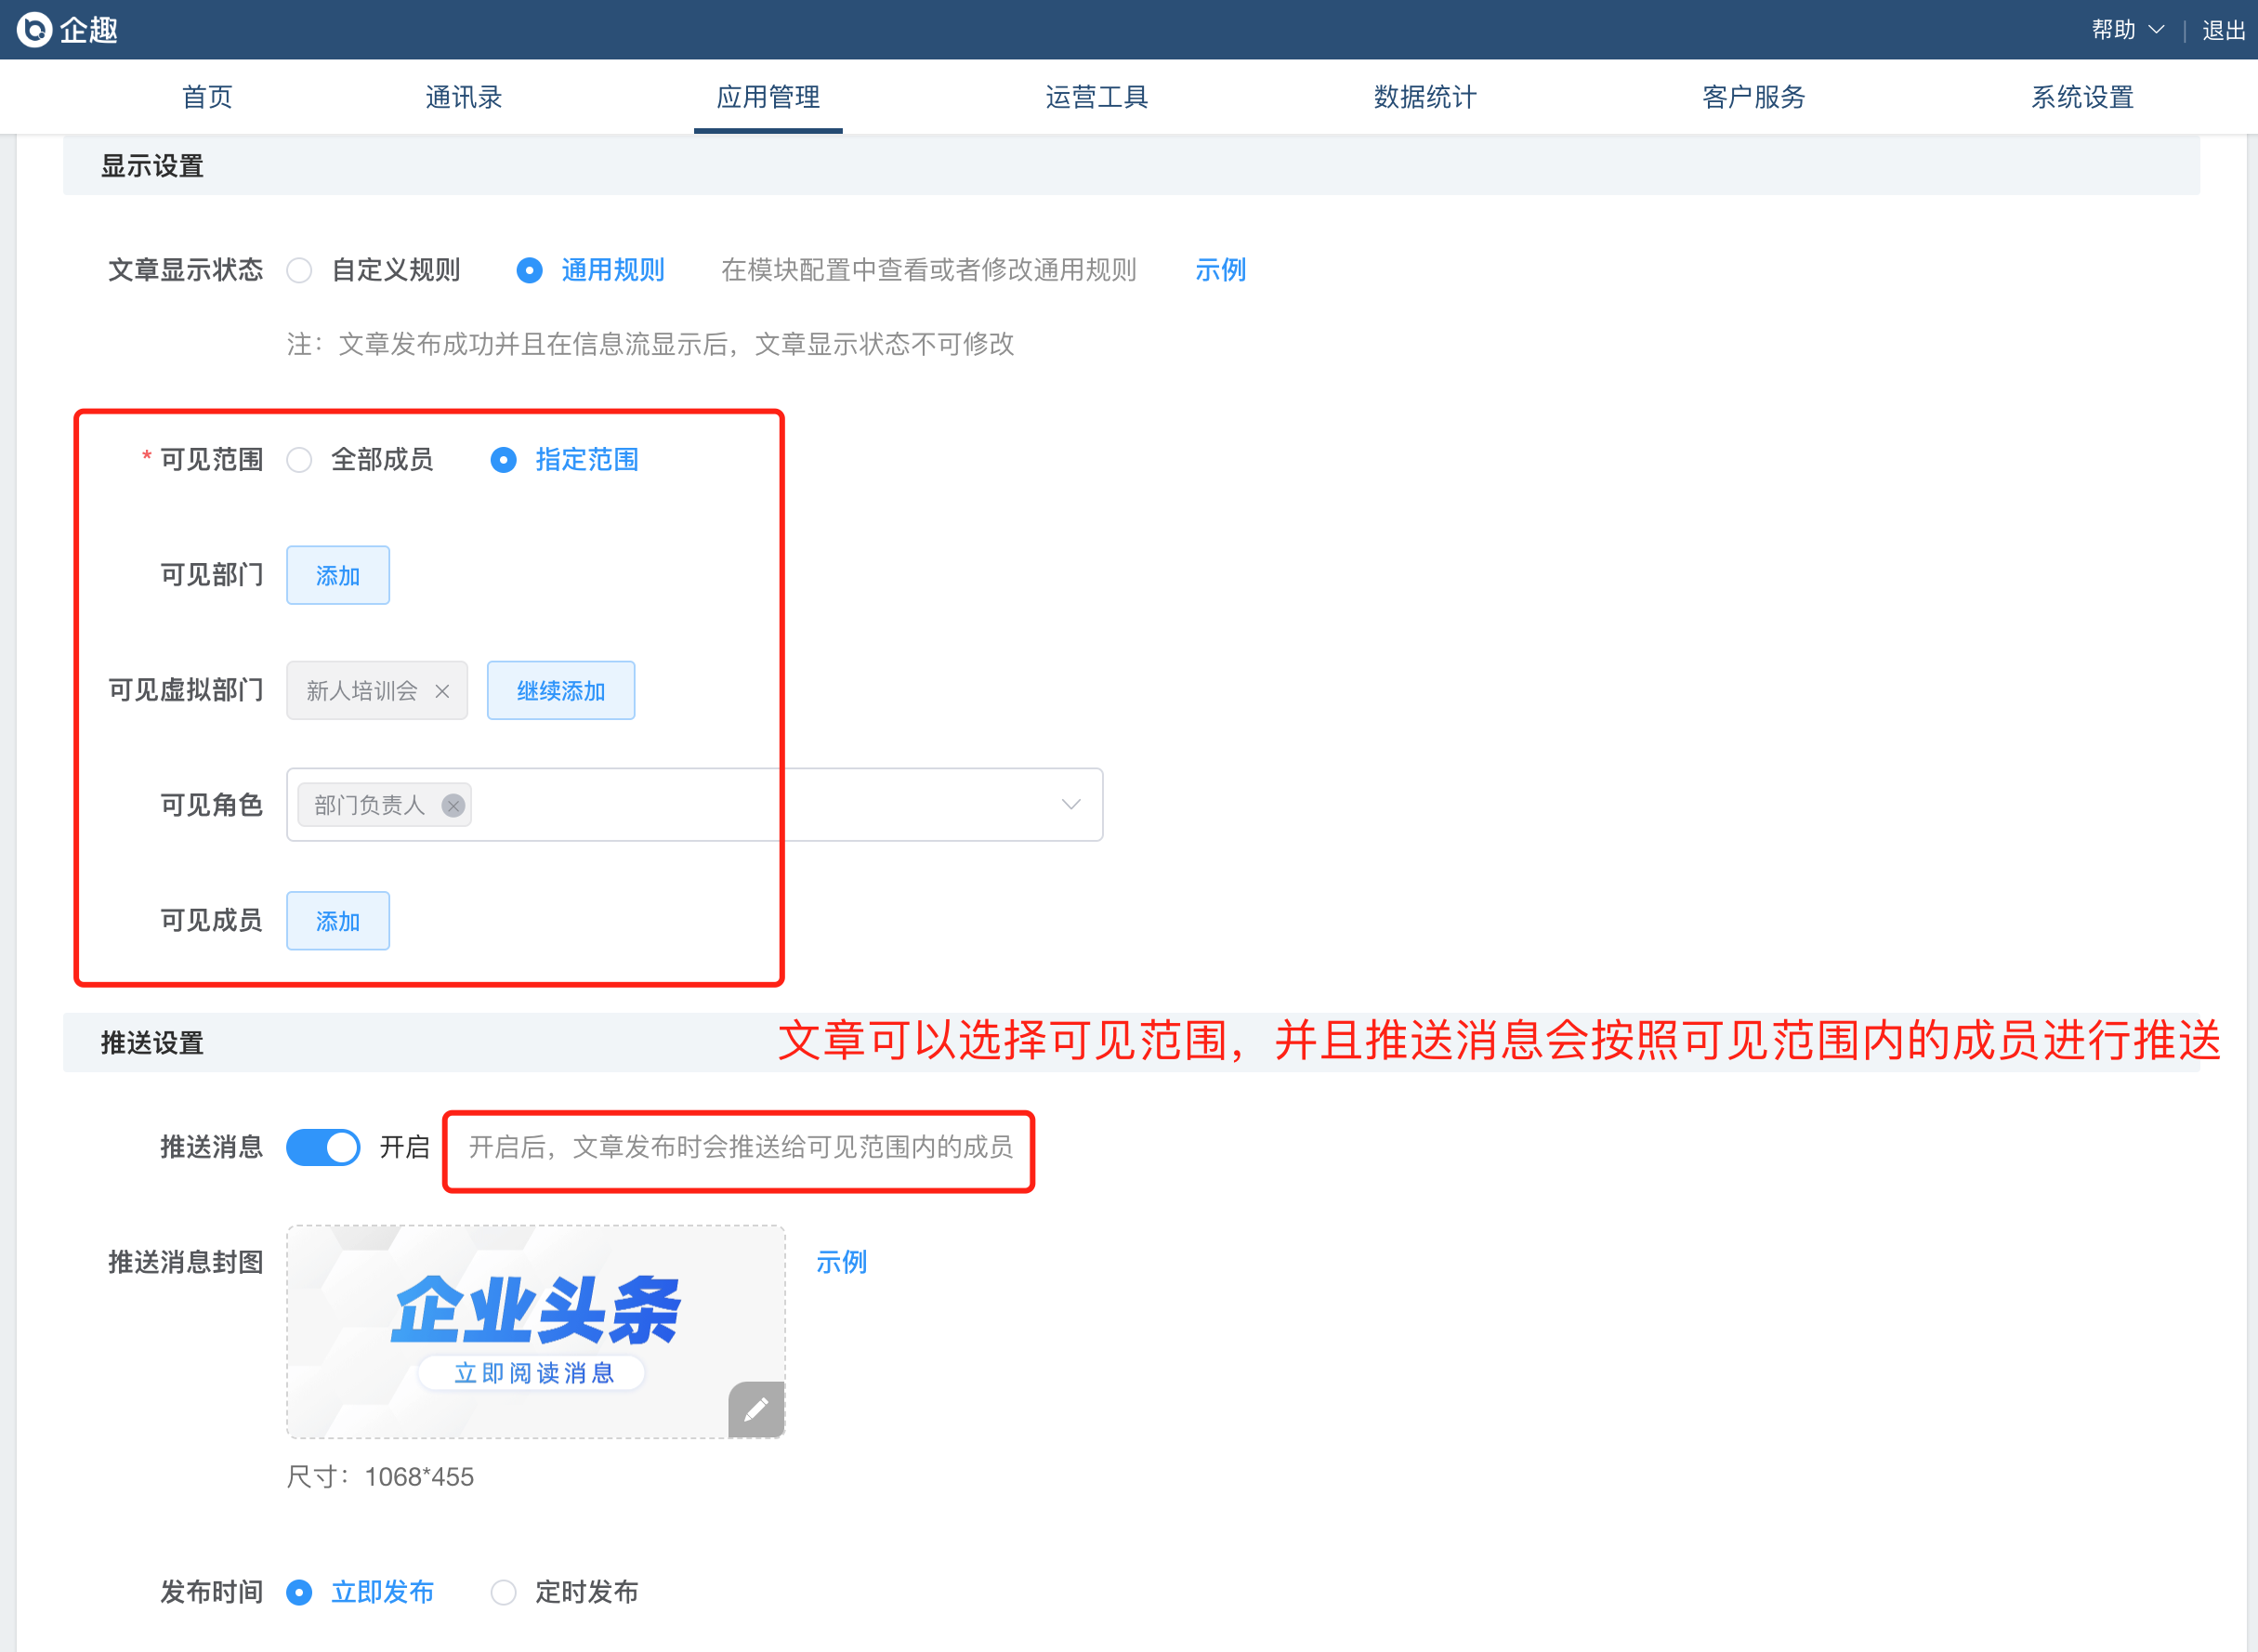2258x1652 pixels.
Task: Expand the 帮助 dropdown arrow
Action: (x=2157, y=30)
